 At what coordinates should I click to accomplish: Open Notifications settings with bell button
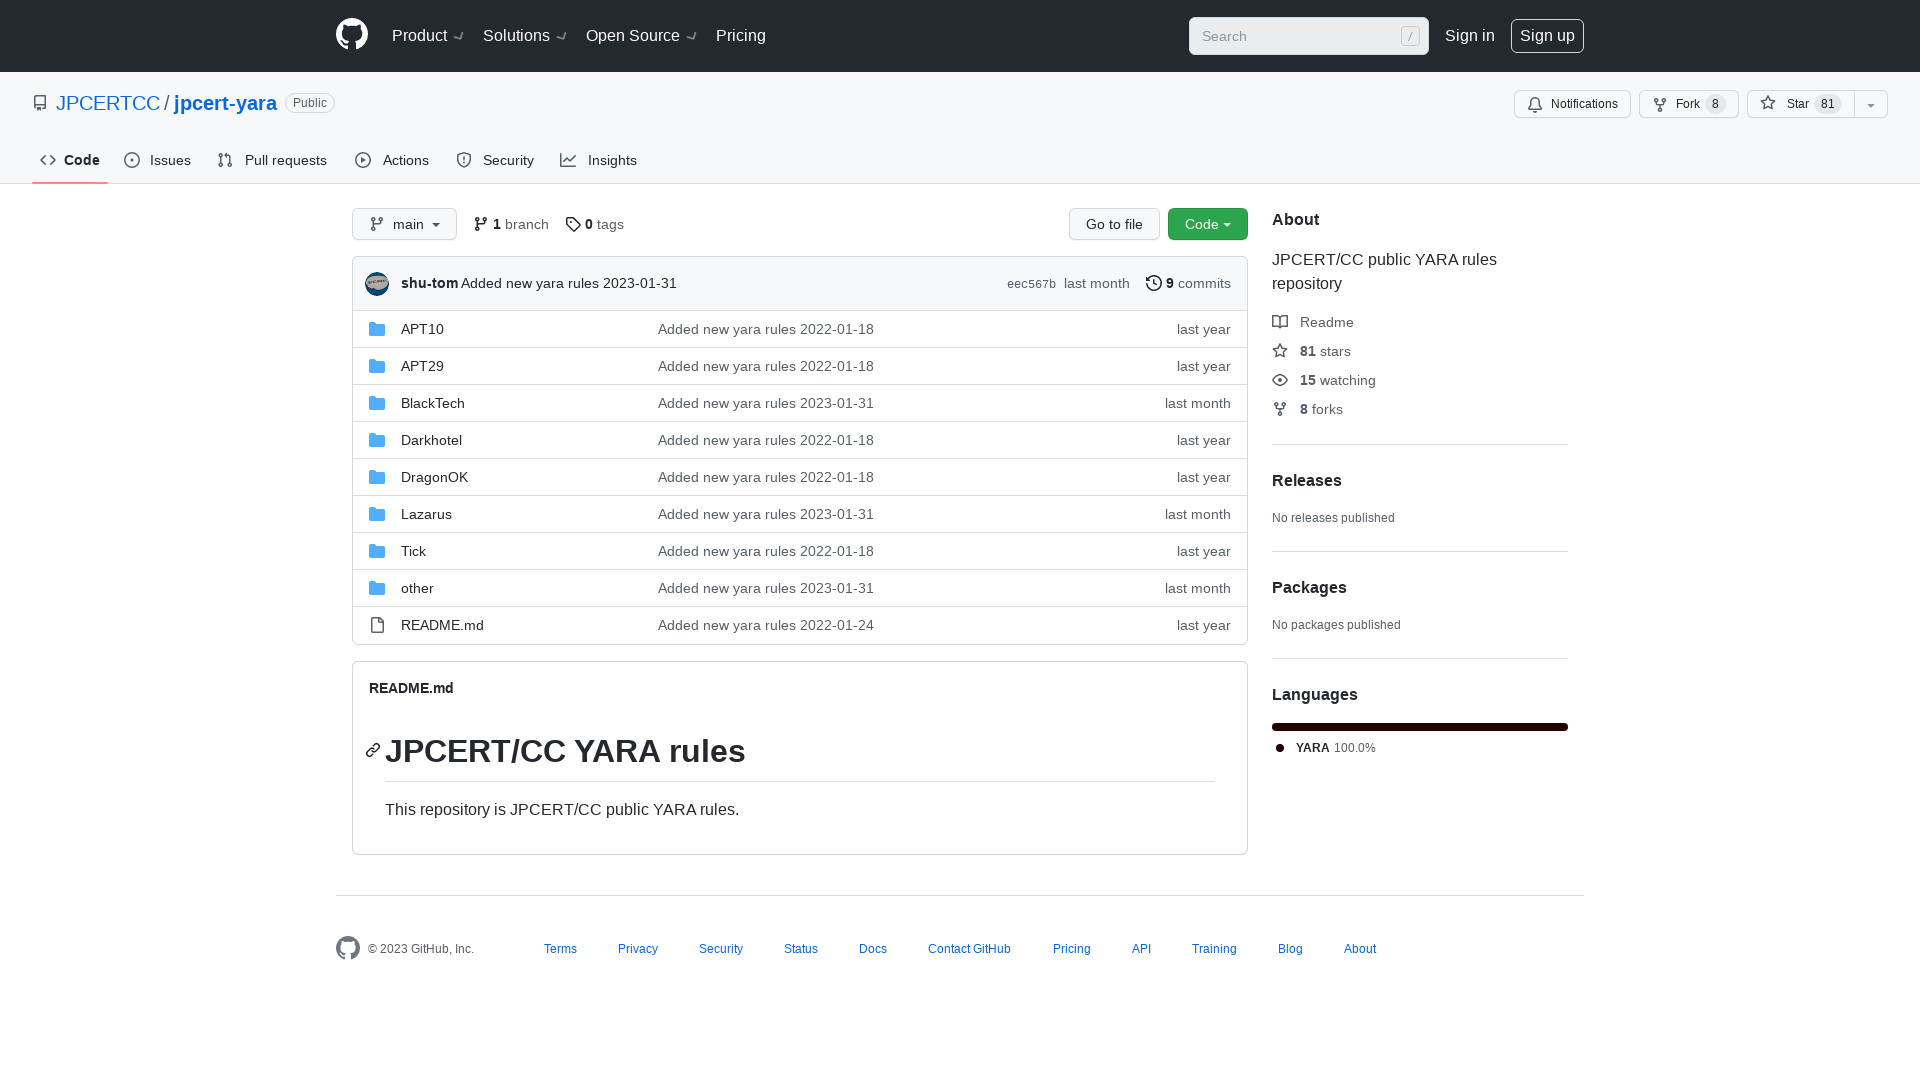coord(1572,104)
